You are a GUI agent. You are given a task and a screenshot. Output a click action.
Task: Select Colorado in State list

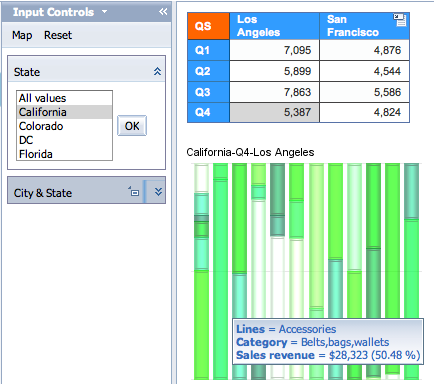(64, 126)
